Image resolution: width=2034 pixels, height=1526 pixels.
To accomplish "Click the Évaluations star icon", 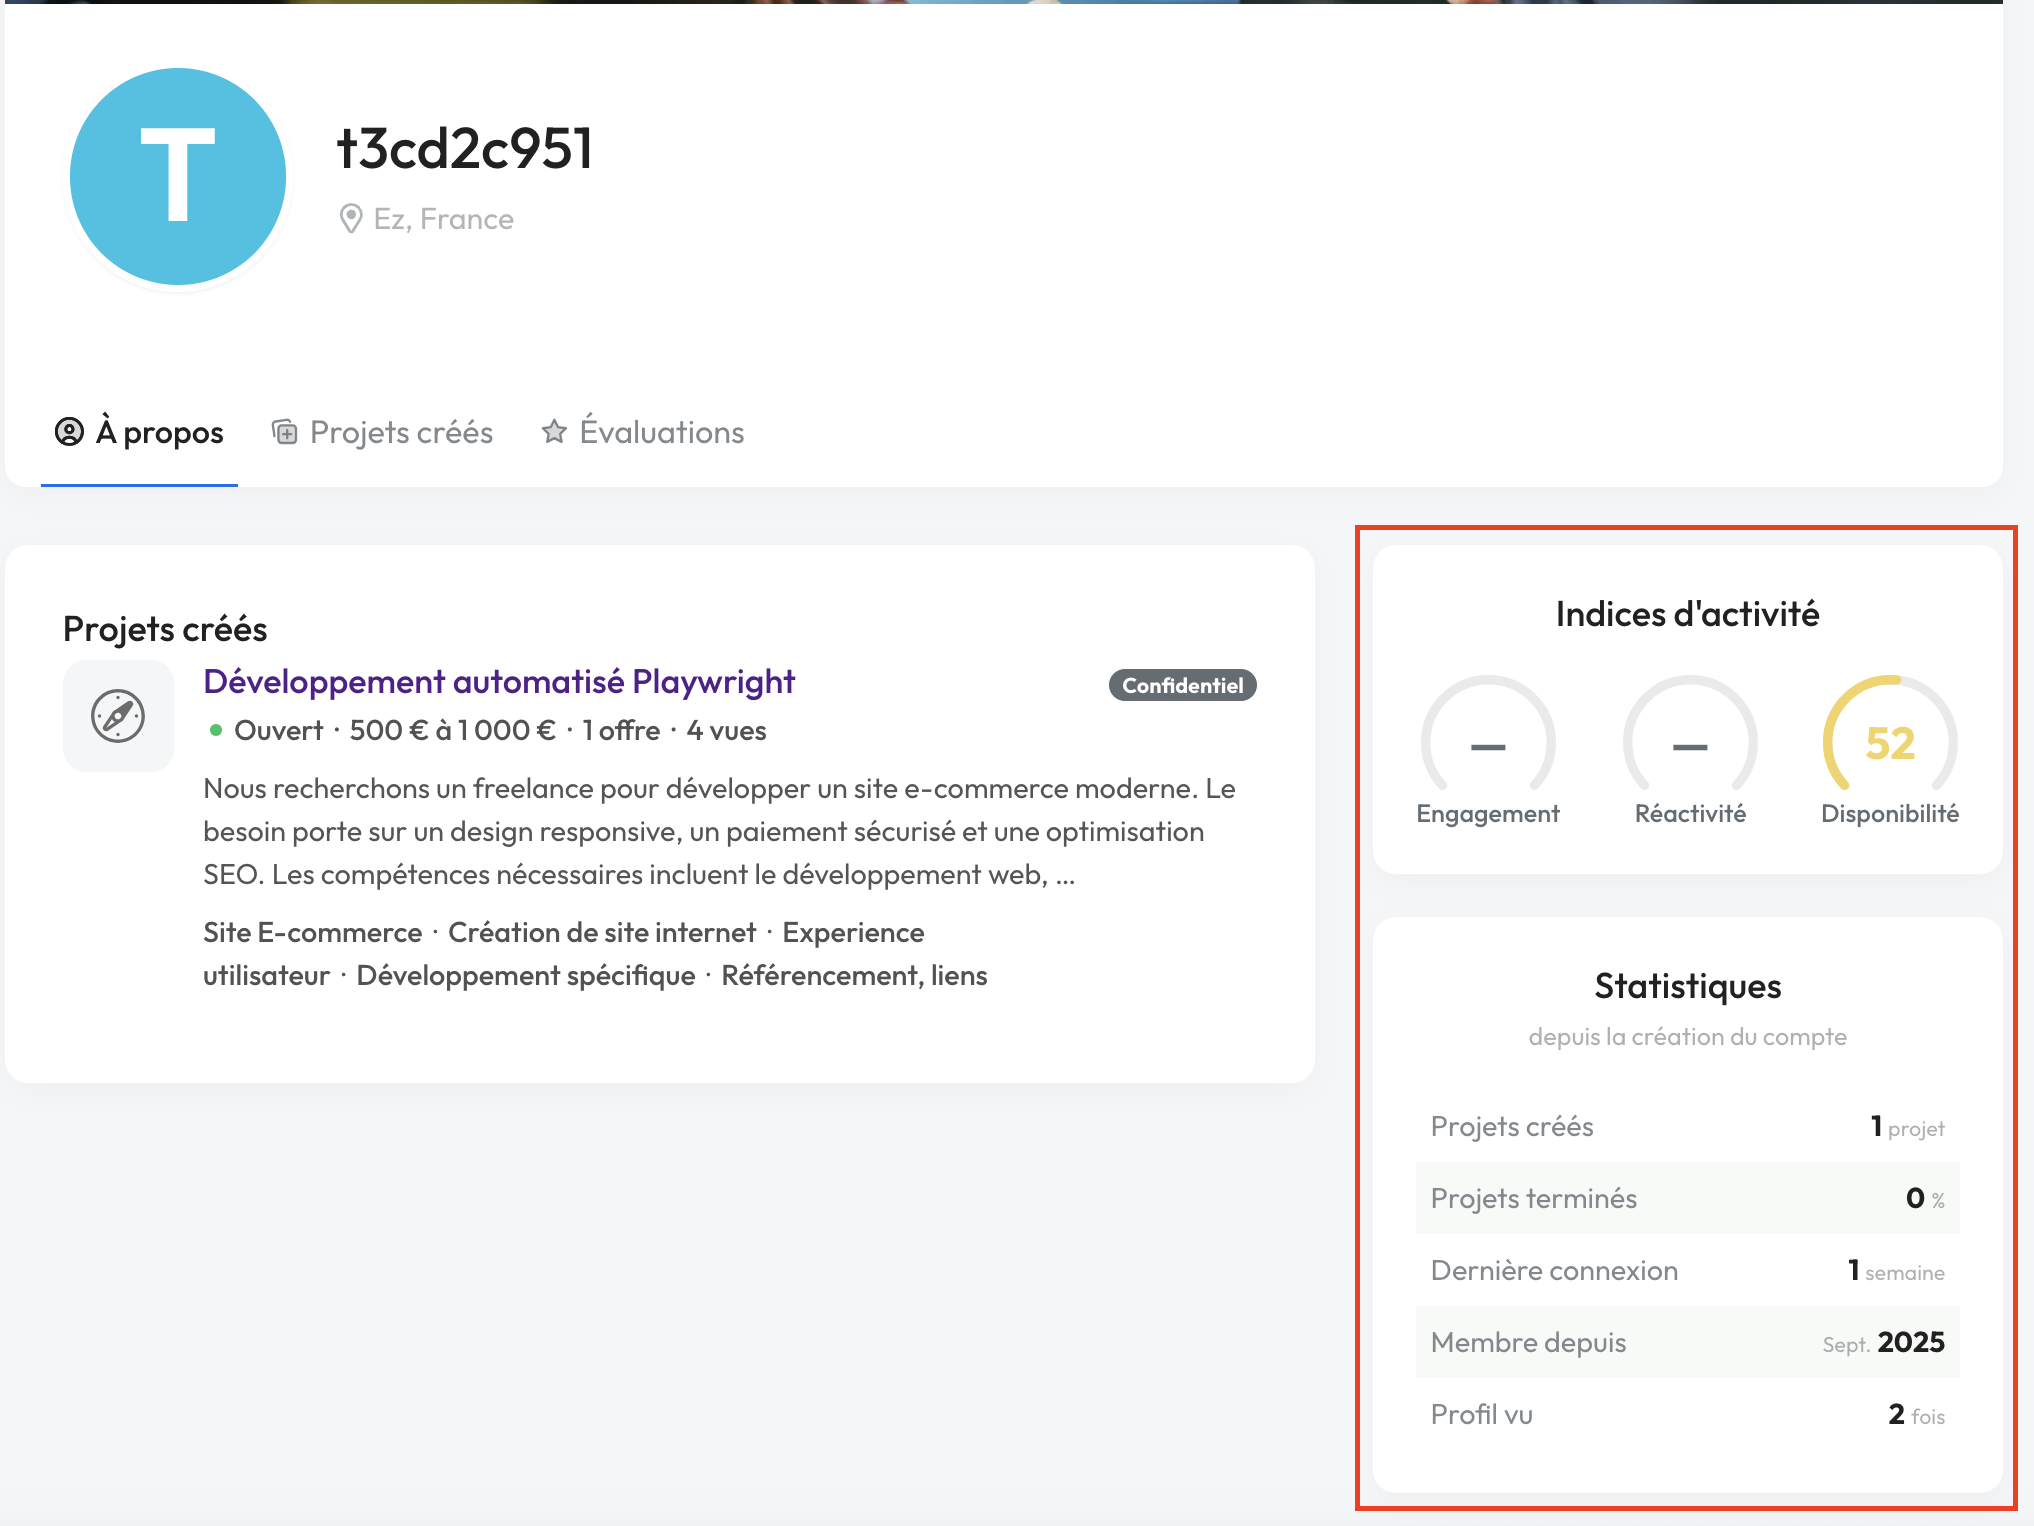I will click(554, 432).
